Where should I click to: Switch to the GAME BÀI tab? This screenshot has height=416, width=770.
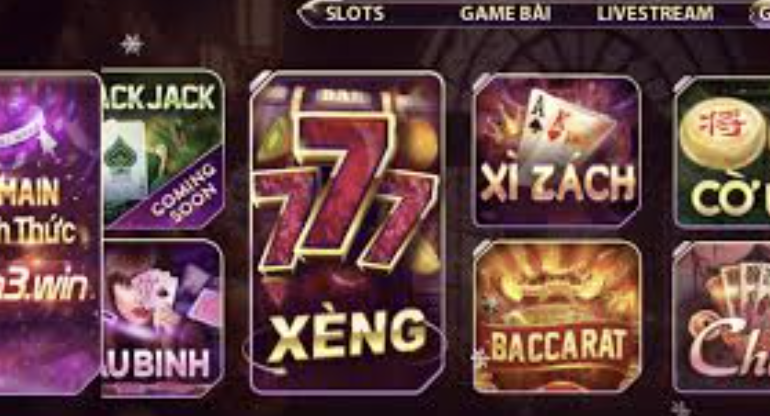pos(505,13)
